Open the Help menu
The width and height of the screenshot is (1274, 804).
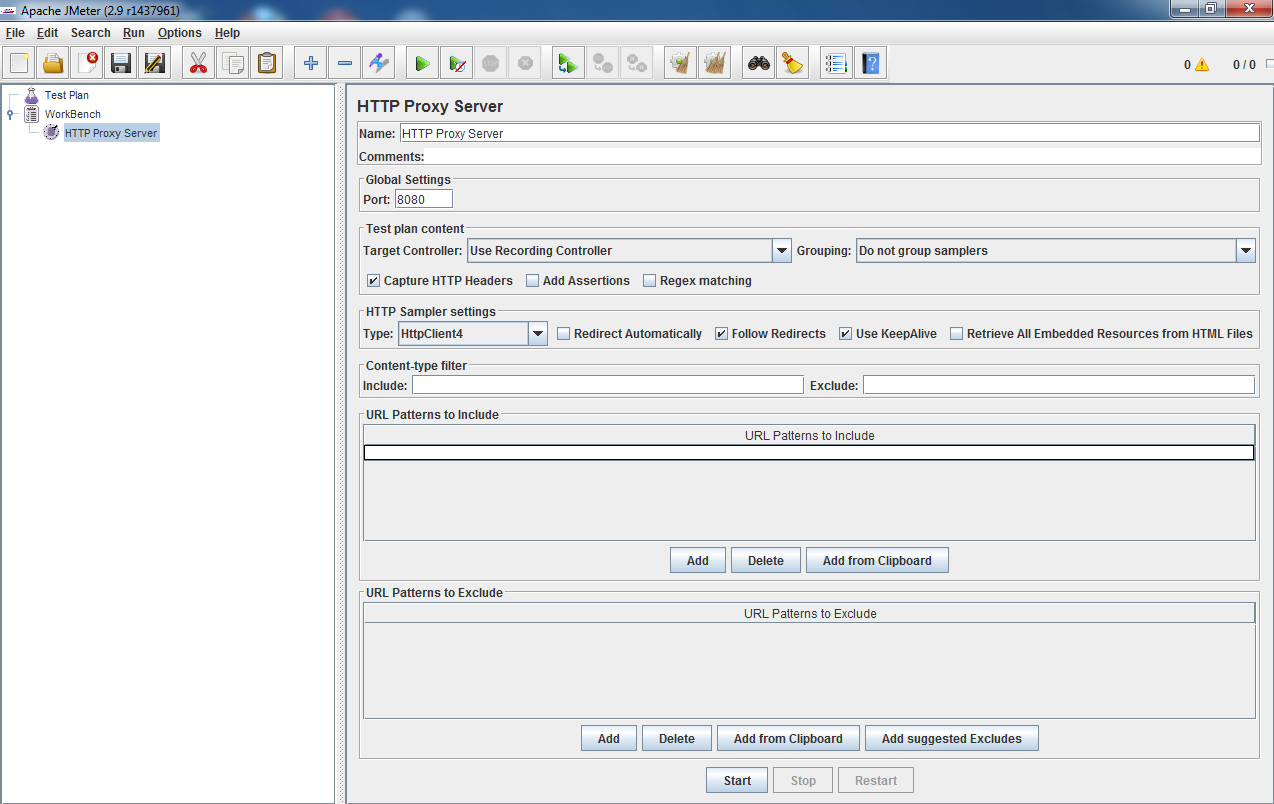227,33
